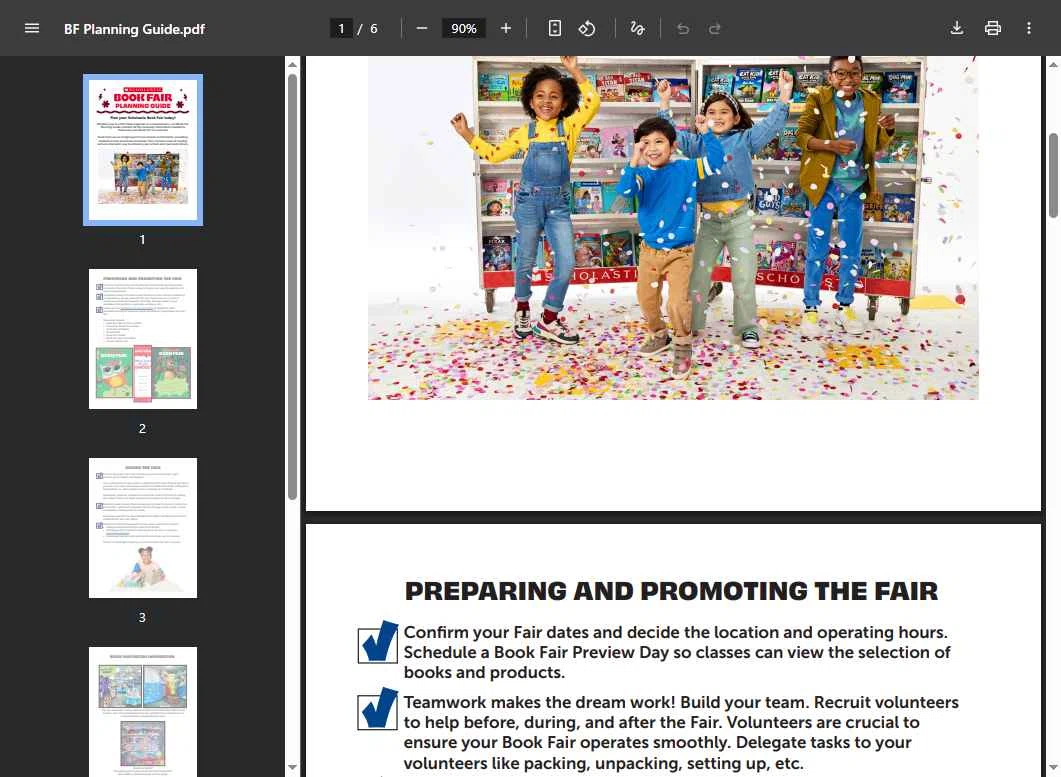Click the BF Planning Guide.pdf title
1061x777 pixels.
pyautogui.click(x=134, y=29)
